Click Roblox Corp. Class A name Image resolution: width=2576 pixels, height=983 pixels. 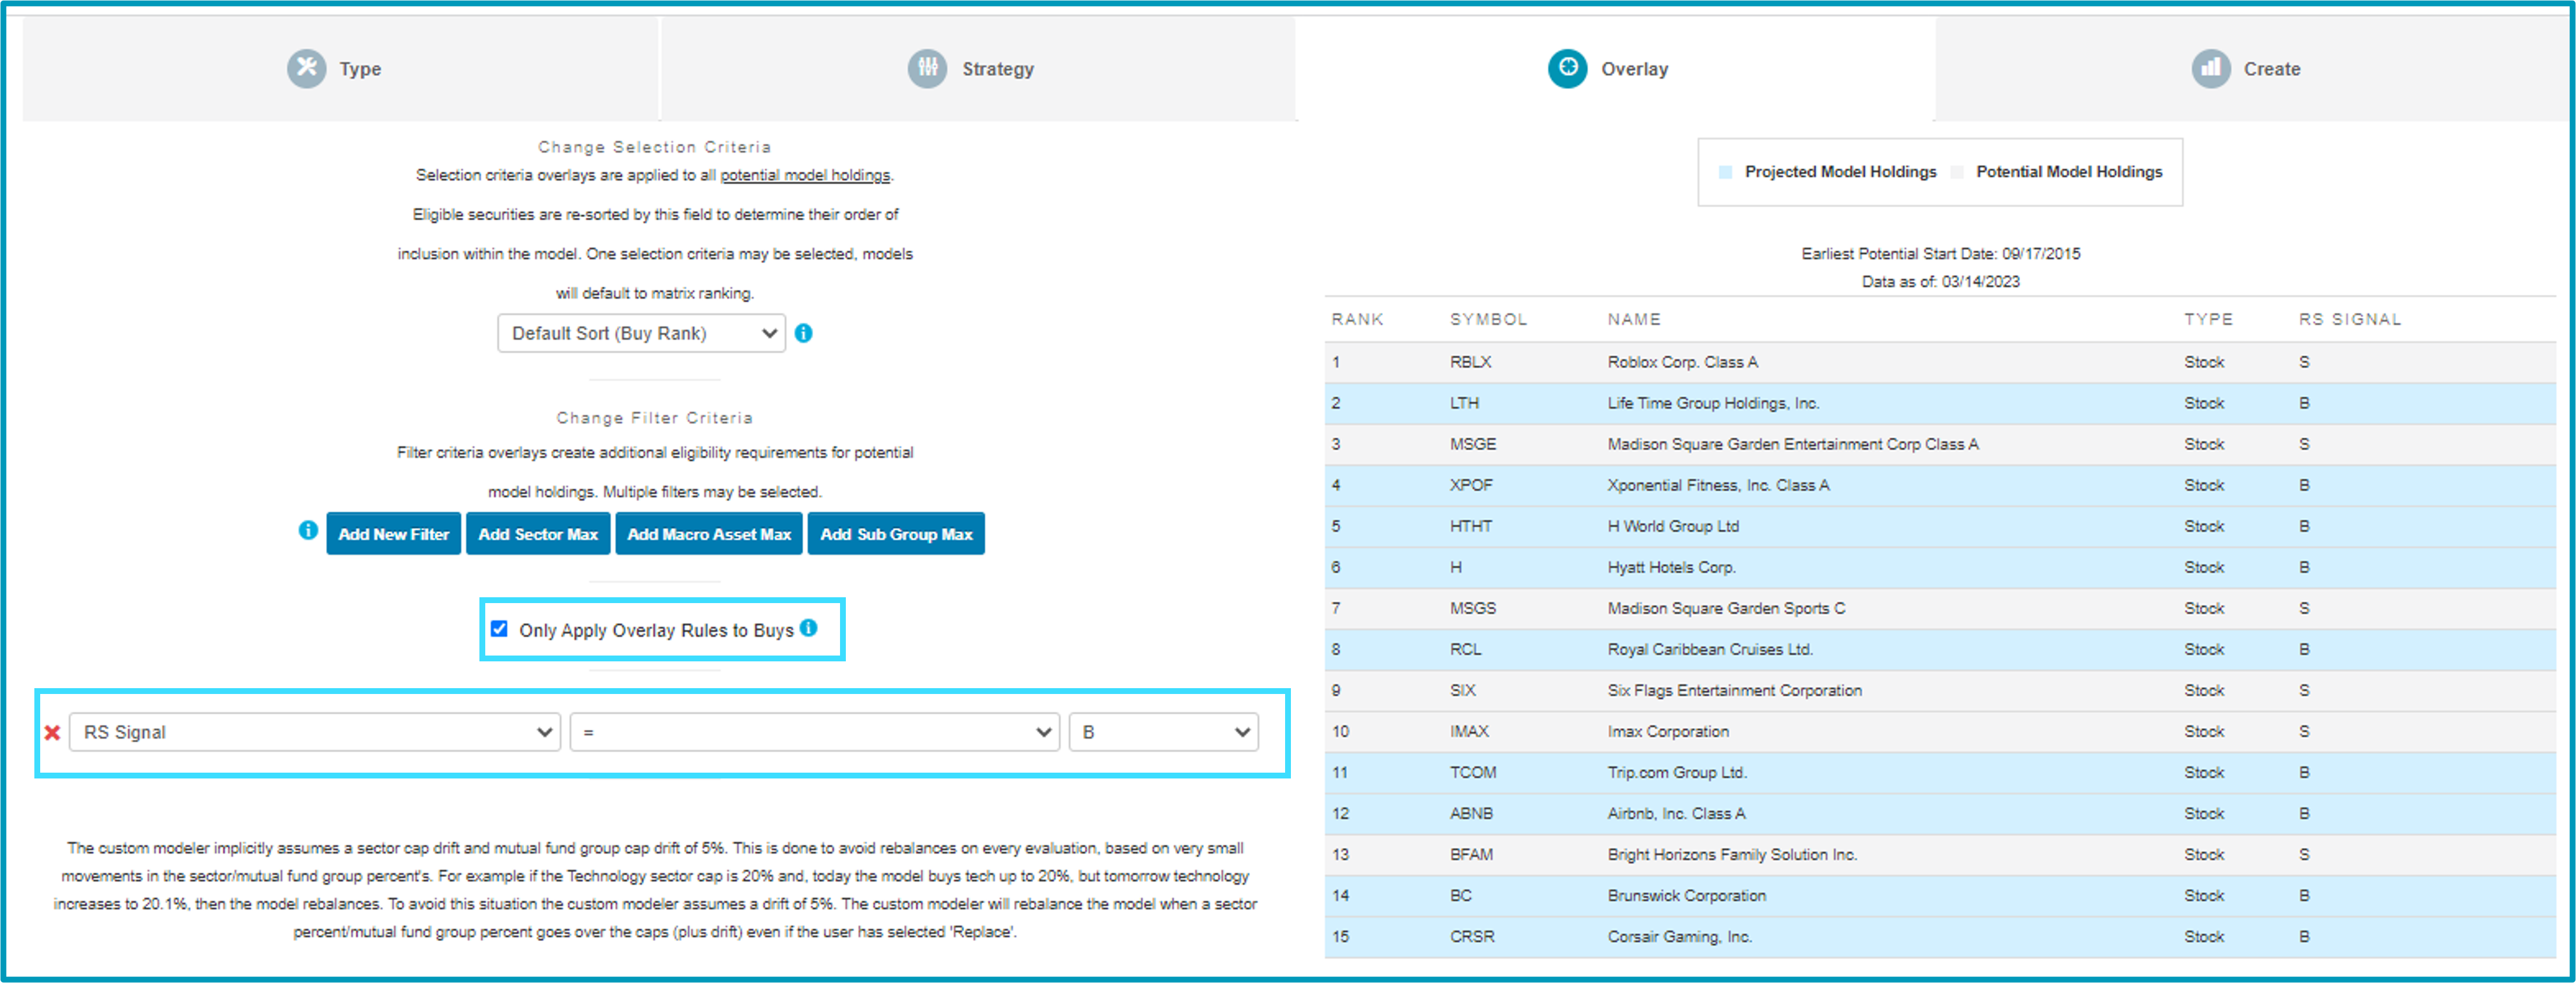tap(1682, 362)
